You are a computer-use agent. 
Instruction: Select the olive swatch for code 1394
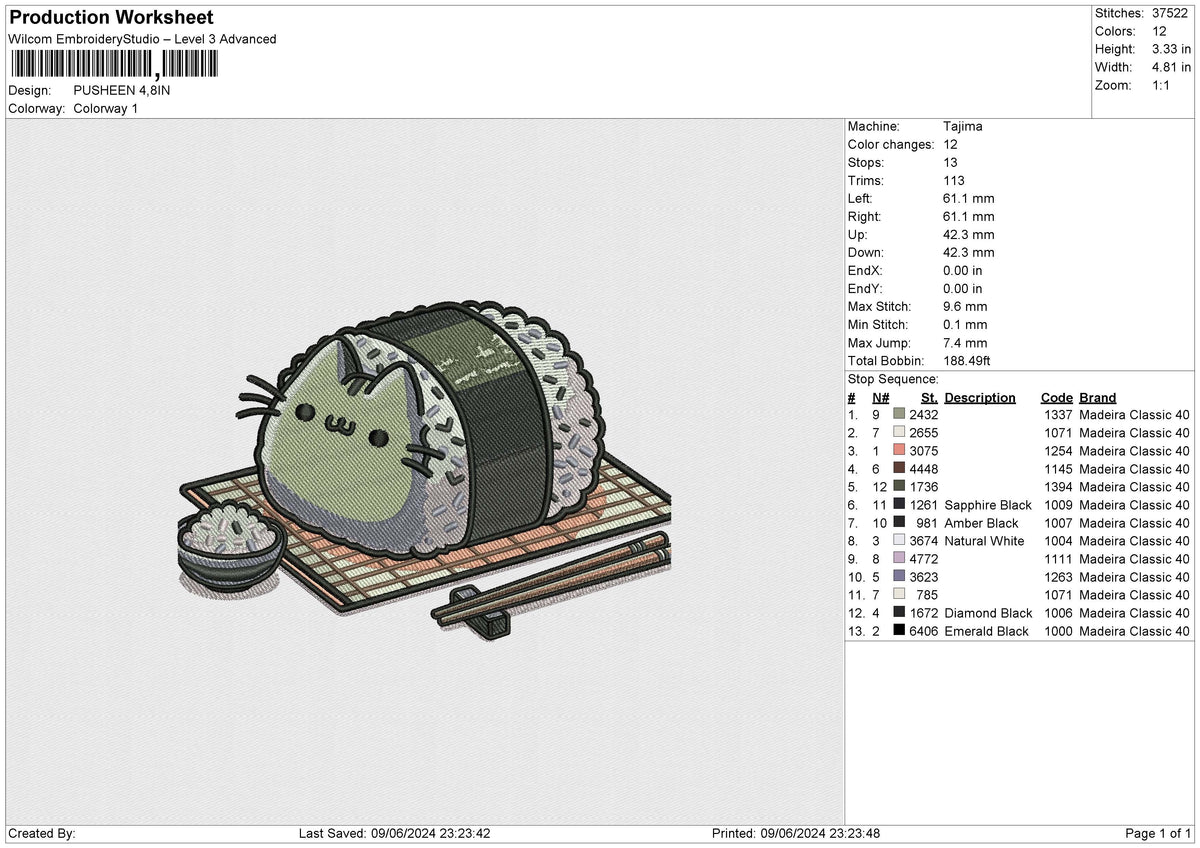[x=899, y=487]
